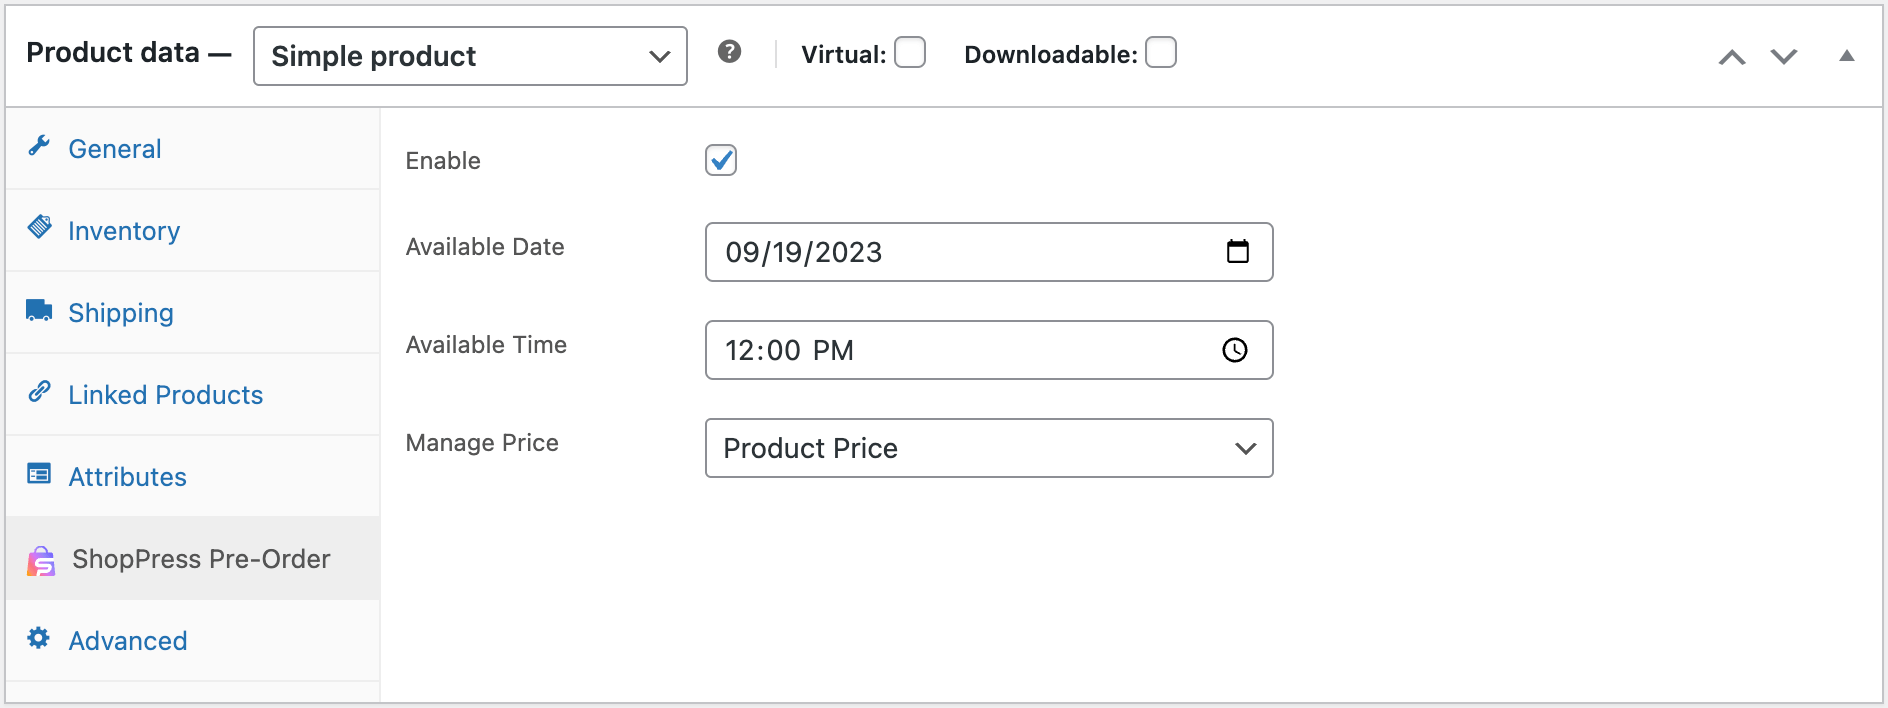This screenshot has width=1888, height=708.
Task: Click the ShopPress Pre-Order bag icon
Action: coord(41,561)
